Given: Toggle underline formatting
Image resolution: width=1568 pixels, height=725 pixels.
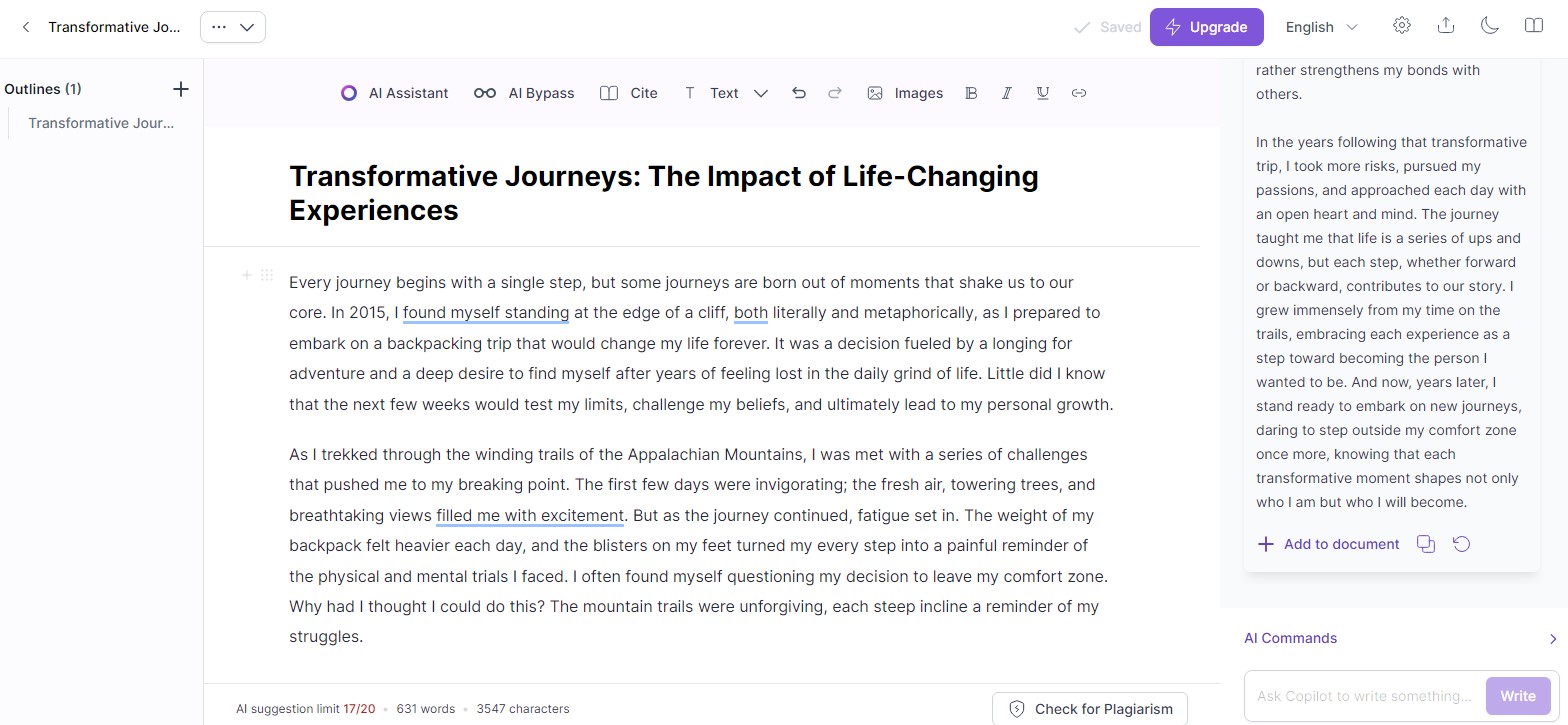Looking at the screenshot, I should (1043, 93).
